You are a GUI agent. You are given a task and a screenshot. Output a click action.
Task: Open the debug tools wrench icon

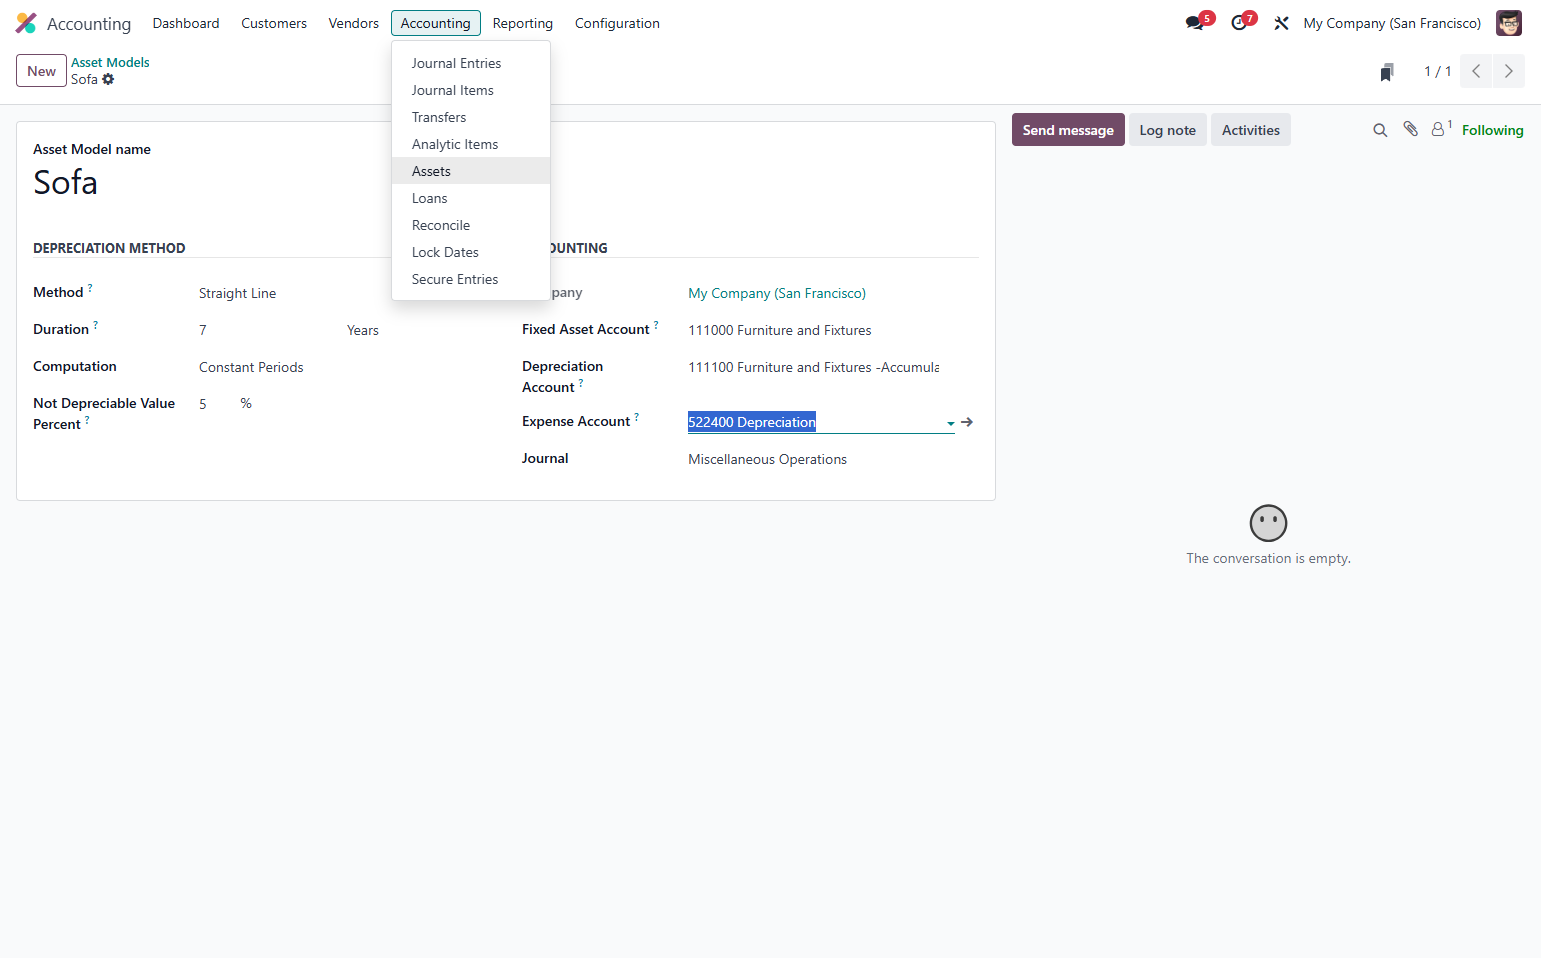1281,23
